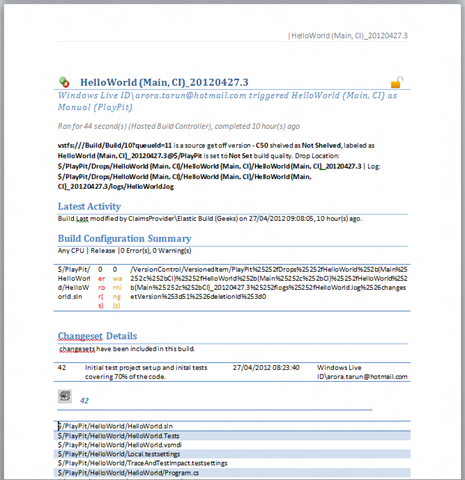Select the $/PlayPit/HelloWorld/HelloWorld.sln file row
This screenshot has width=465, height=480.
(x=232, y=426)
